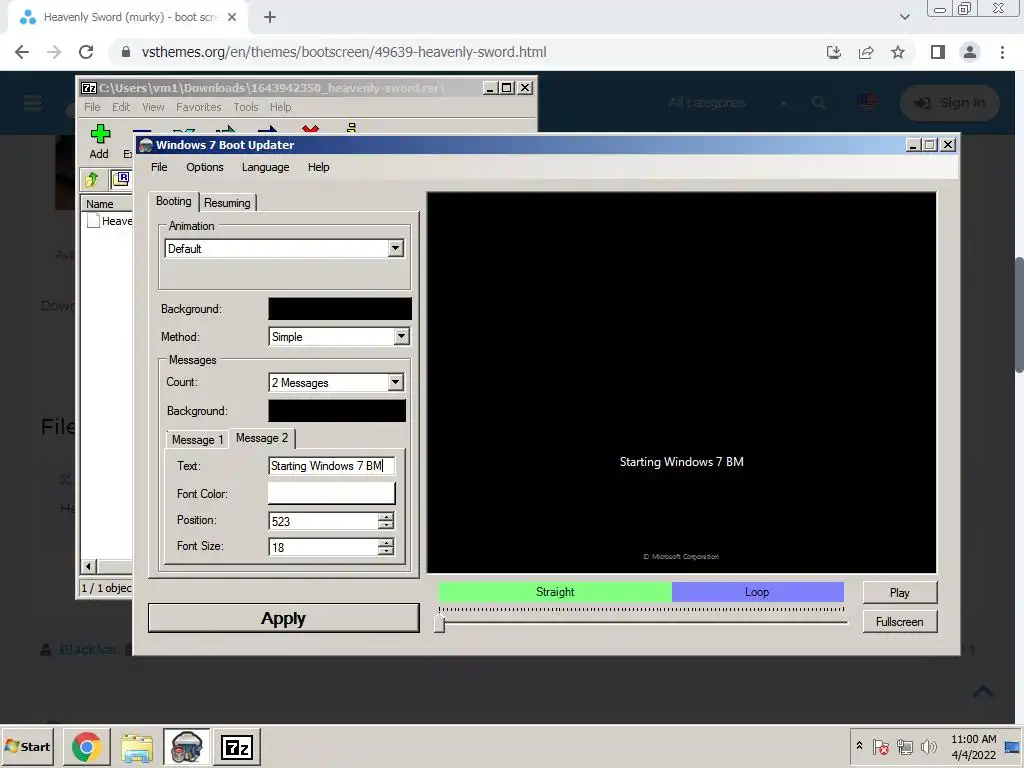Open the Help menu in Boot Updater
The width and height of the screenshot is (1024, 768).
pyautogui.click(x=319, y=167)
